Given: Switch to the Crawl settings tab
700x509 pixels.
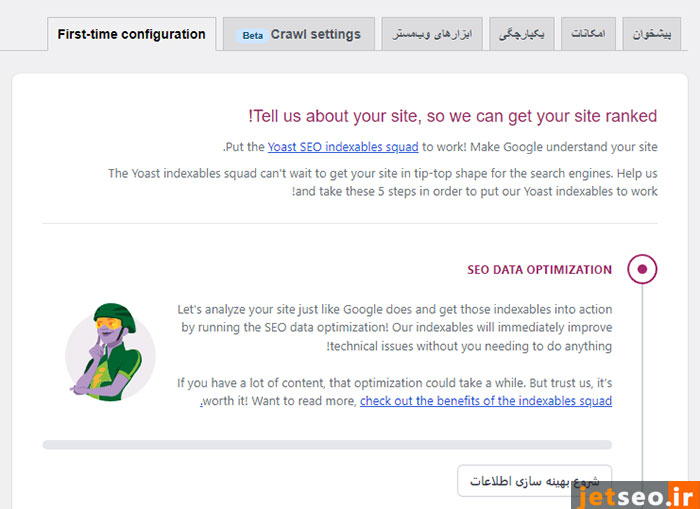Looking at the screenshot, I should tap(299, 34).
